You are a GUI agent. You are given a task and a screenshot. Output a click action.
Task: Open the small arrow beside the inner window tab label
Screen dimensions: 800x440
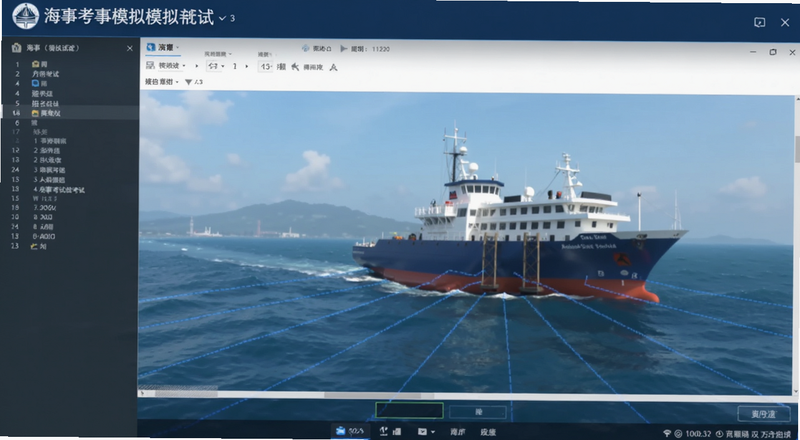[x=178, y=47]
